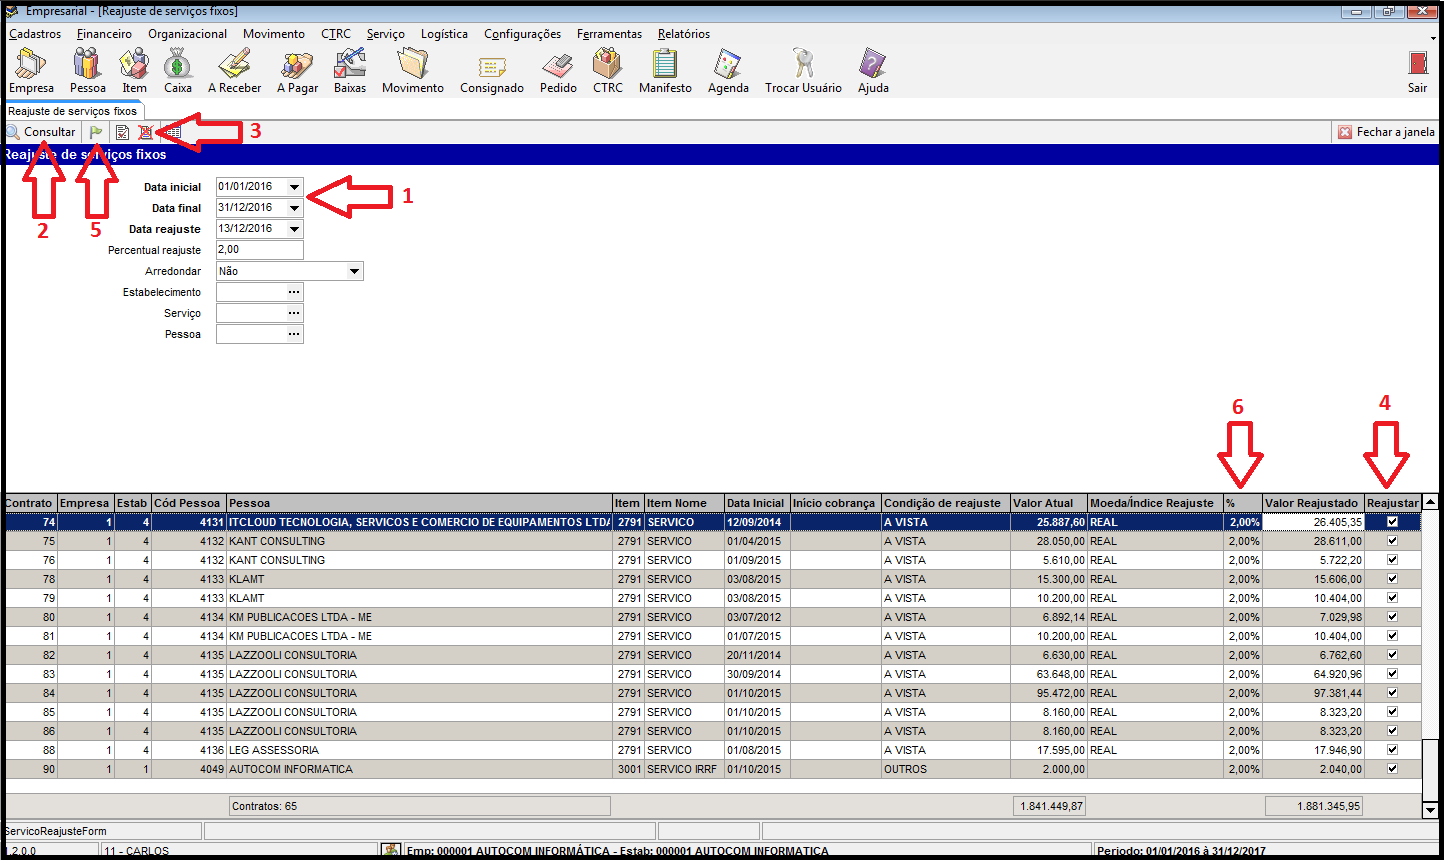This screenshot has width=1444, height=860.
Task: Uncheck Reajustar for AUTOCOM INFORMATICA row
Action: coord(1392,769)
